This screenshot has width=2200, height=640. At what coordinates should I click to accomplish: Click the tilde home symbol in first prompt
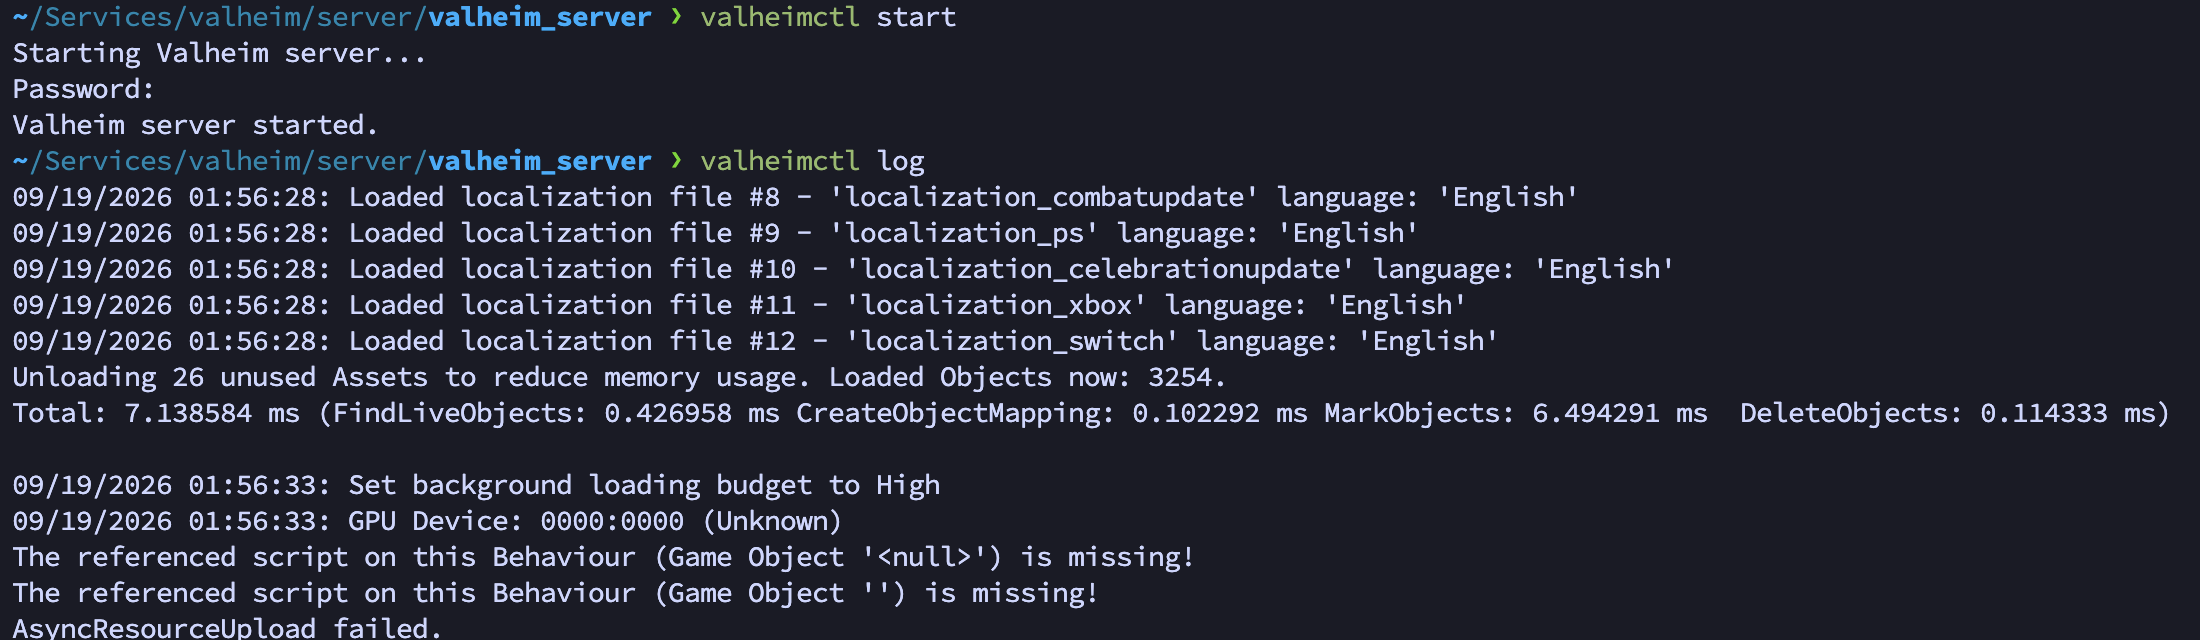pos(20,17)
